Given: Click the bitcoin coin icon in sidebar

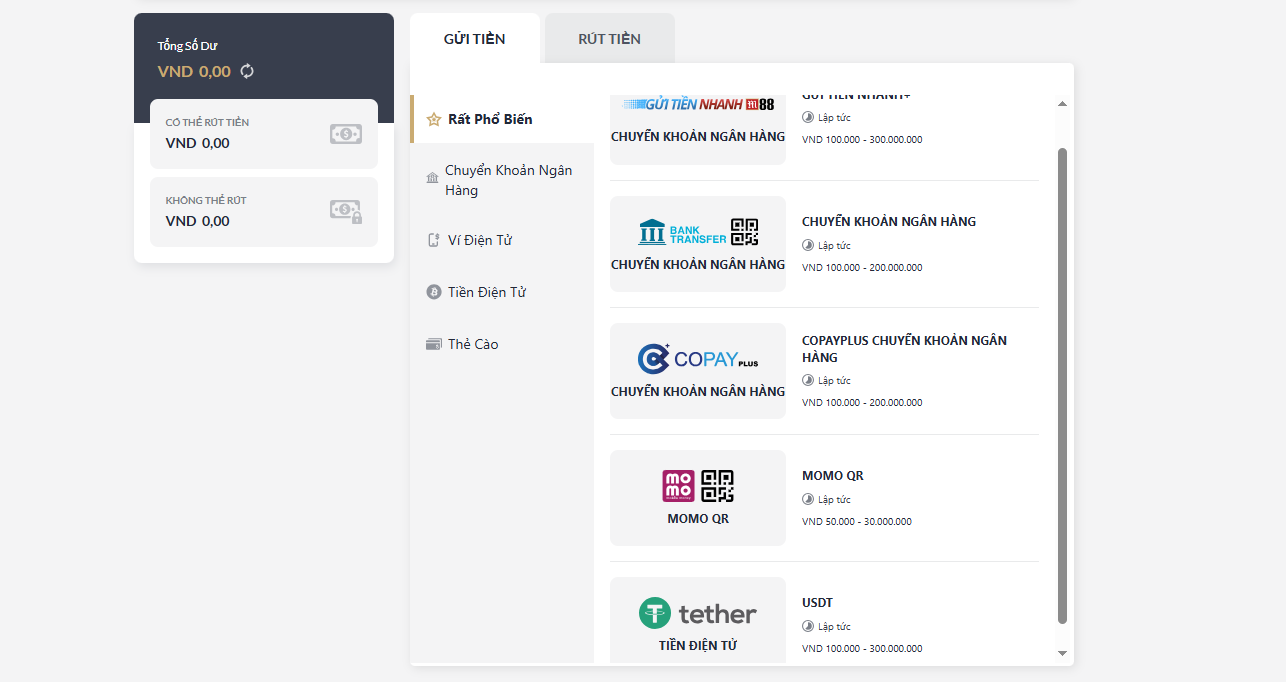Looking at the screenshot, I should [x=433, y=292].
